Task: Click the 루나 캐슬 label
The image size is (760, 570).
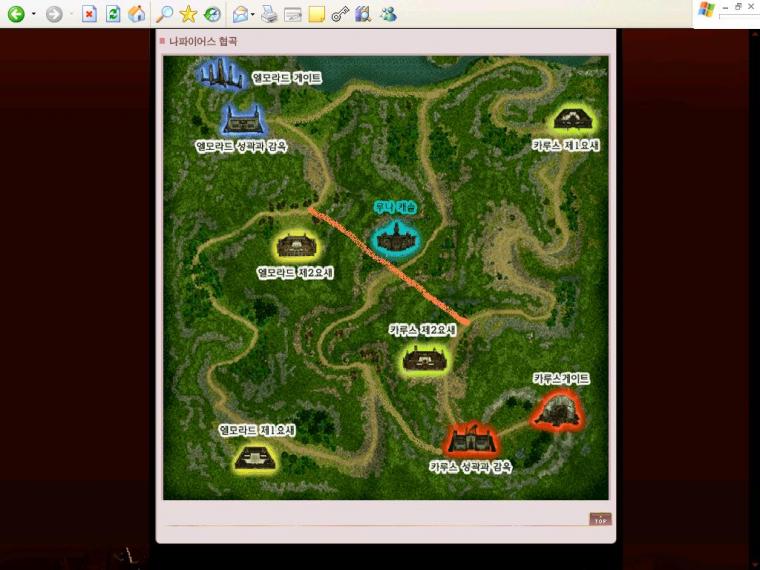Action: click(396, 207)
